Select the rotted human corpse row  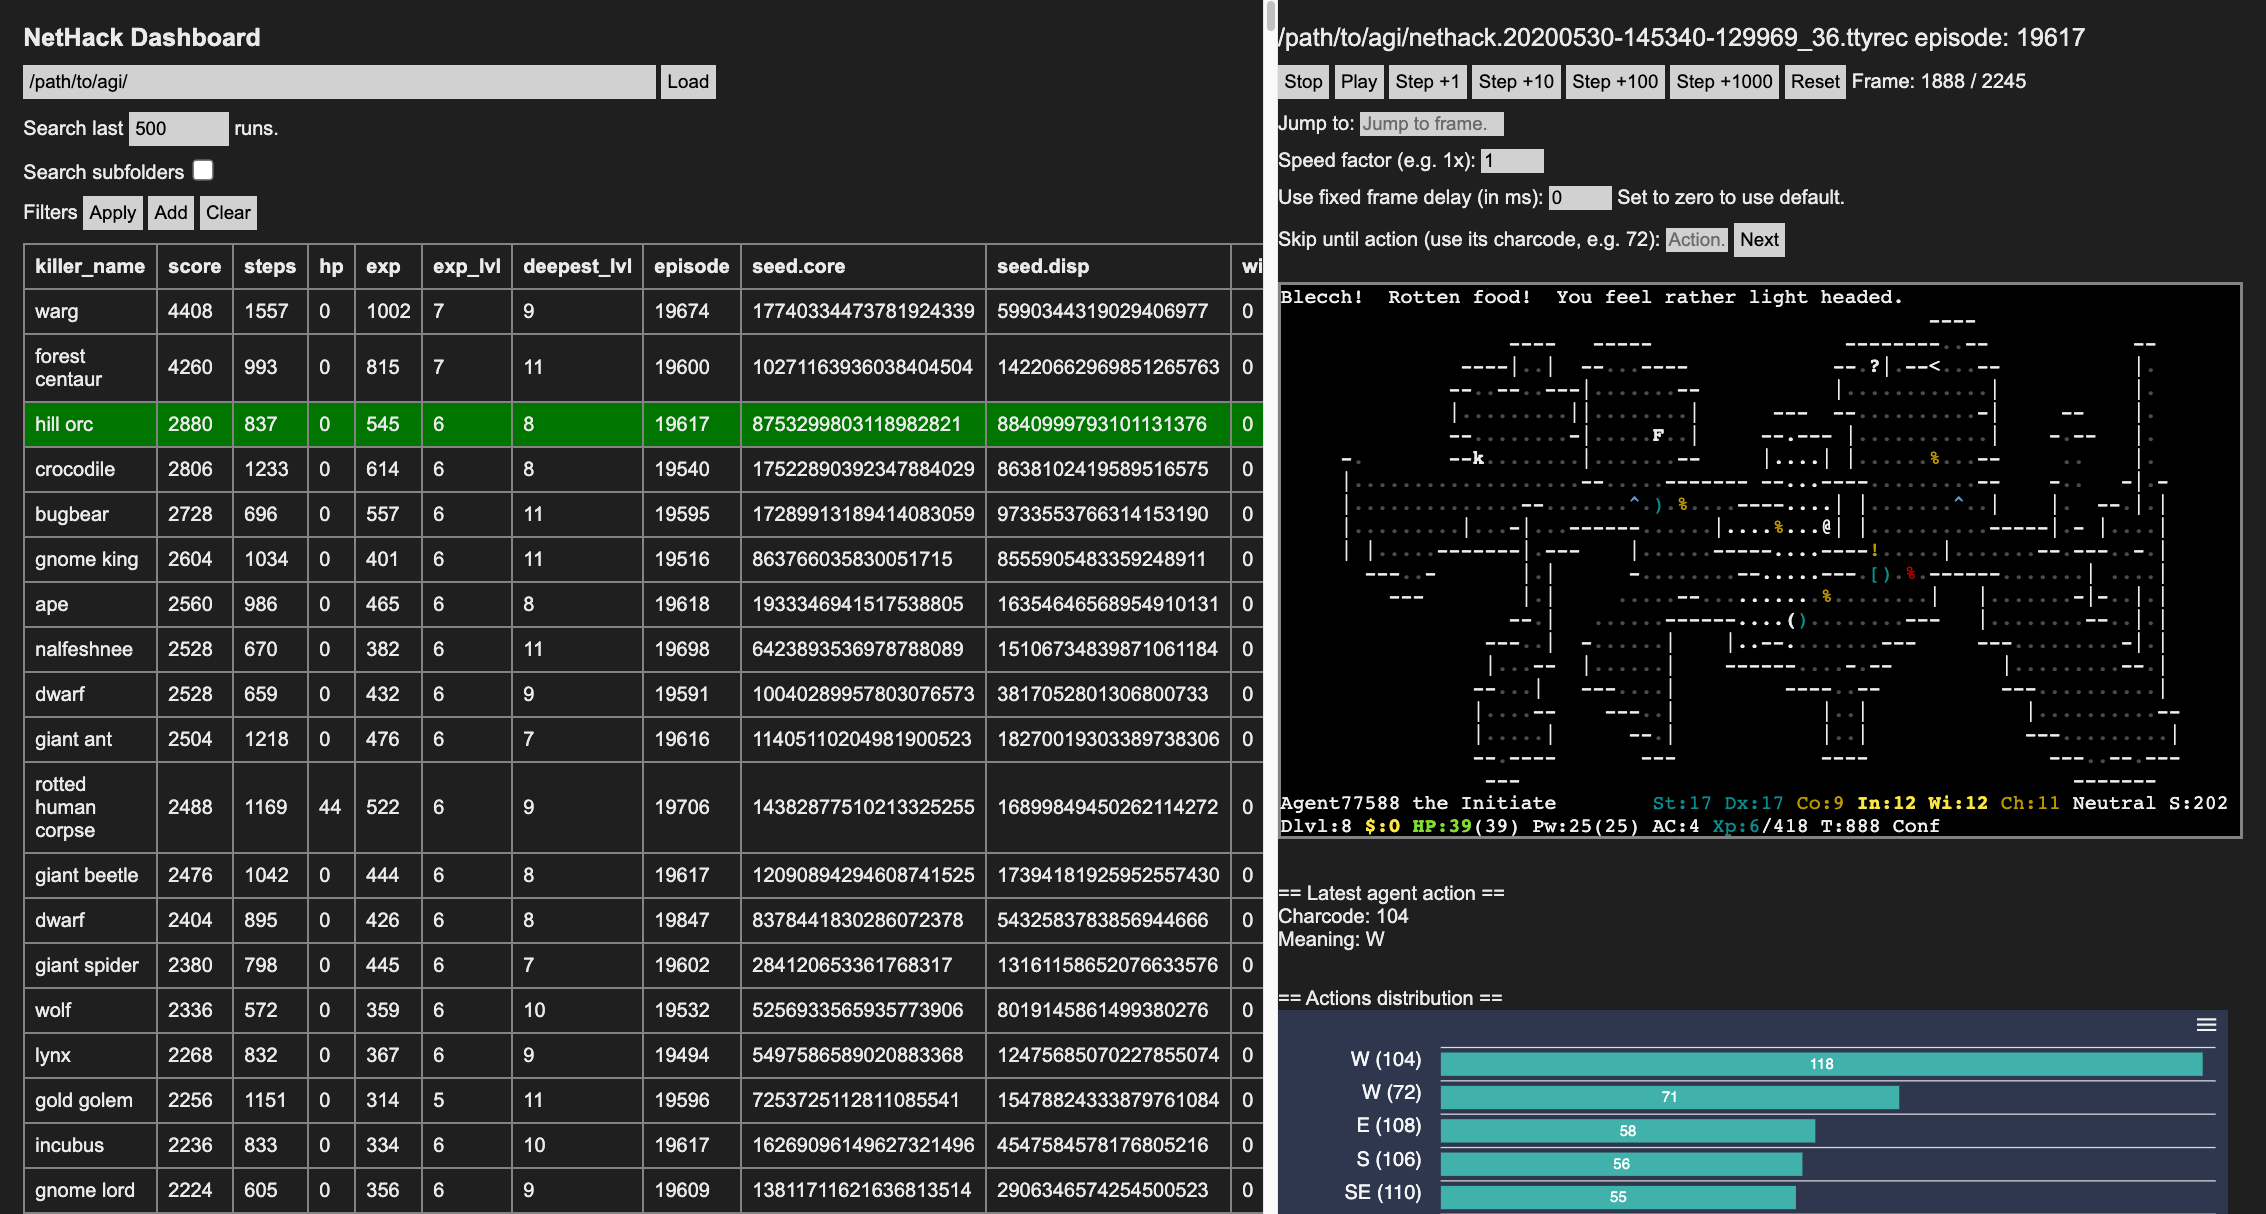643,807
